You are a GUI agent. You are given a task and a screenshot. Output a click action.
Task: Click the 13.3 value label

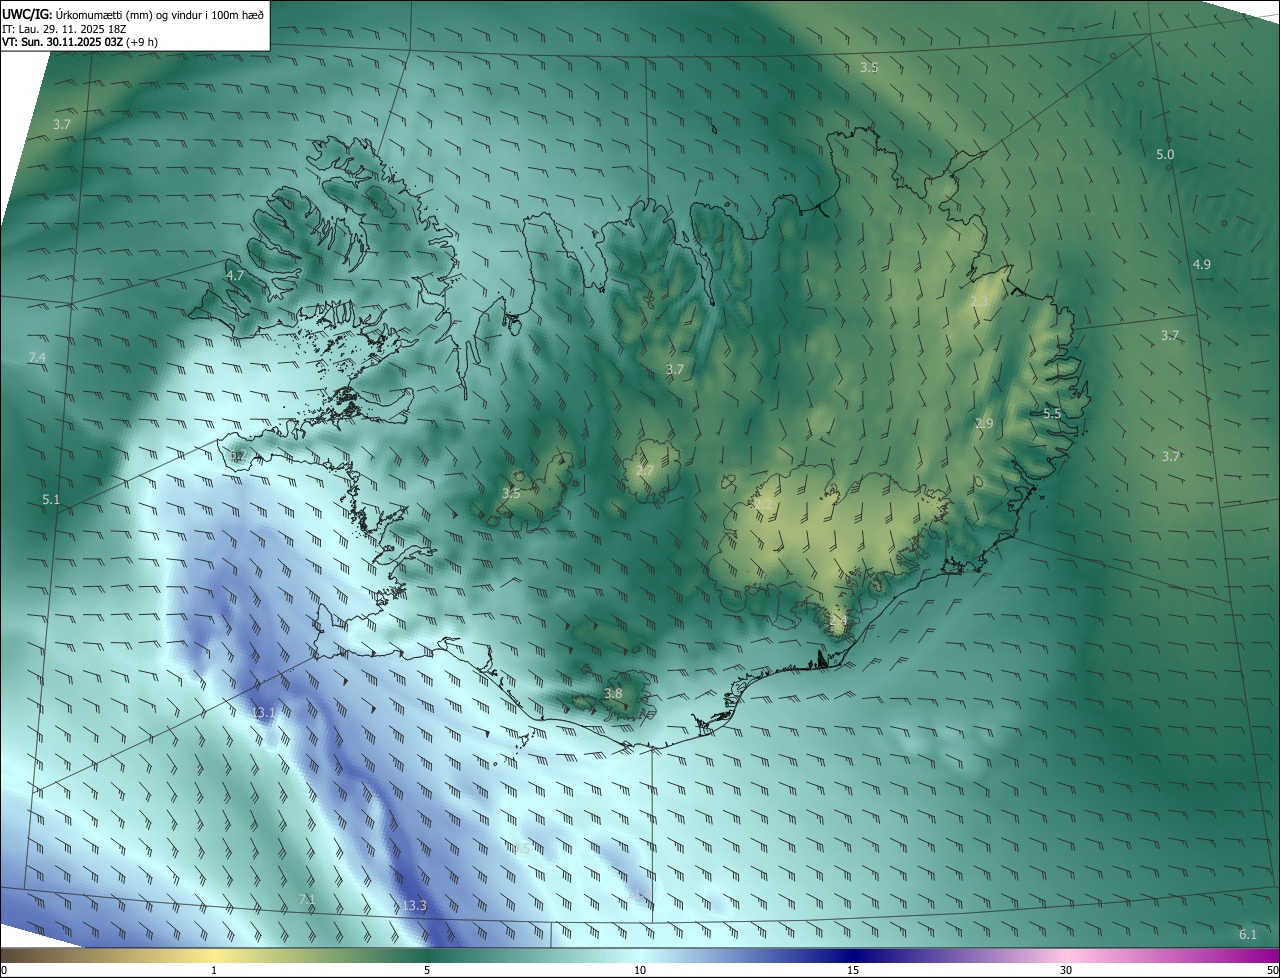coord(414,906)
